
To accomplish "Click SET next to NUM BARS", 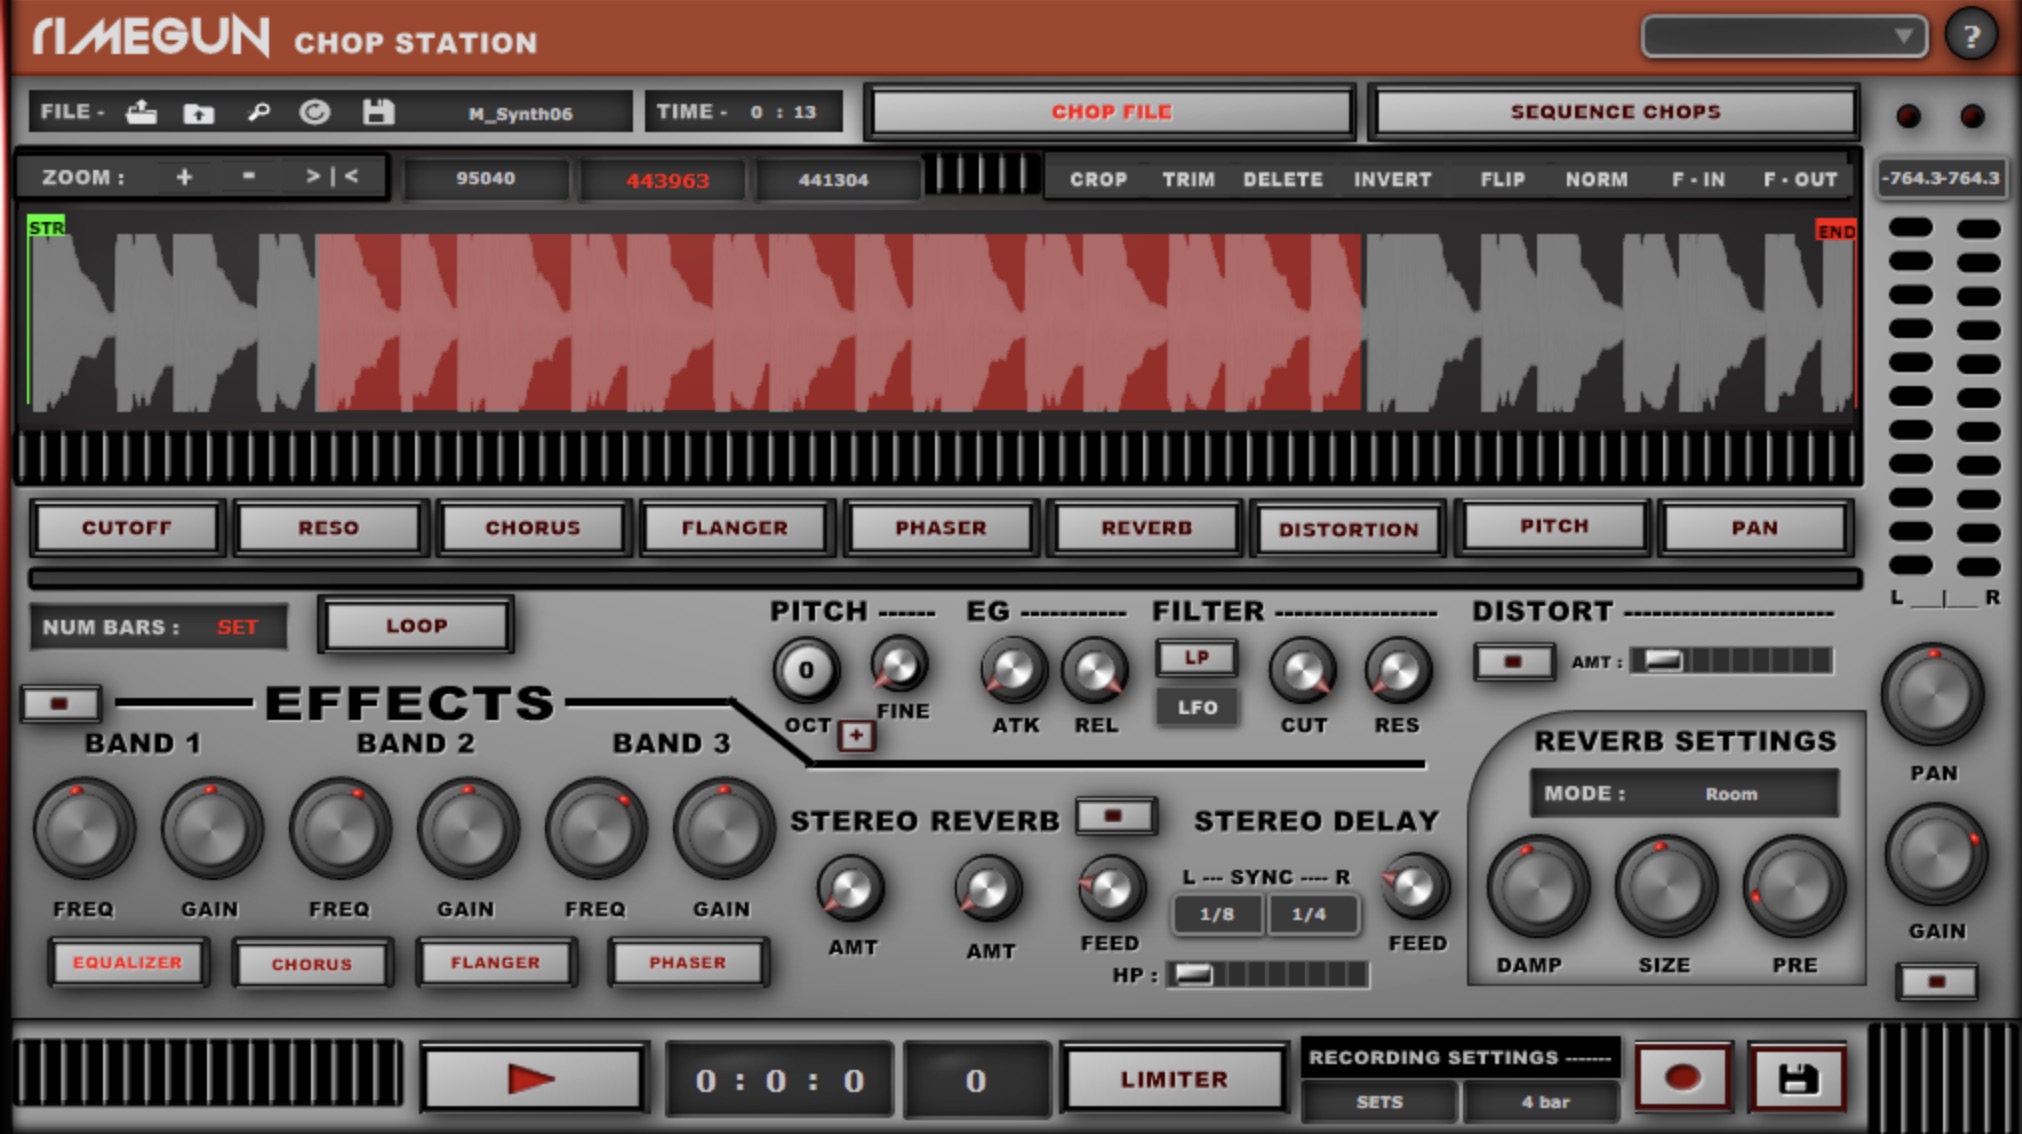I will [237, 627].
